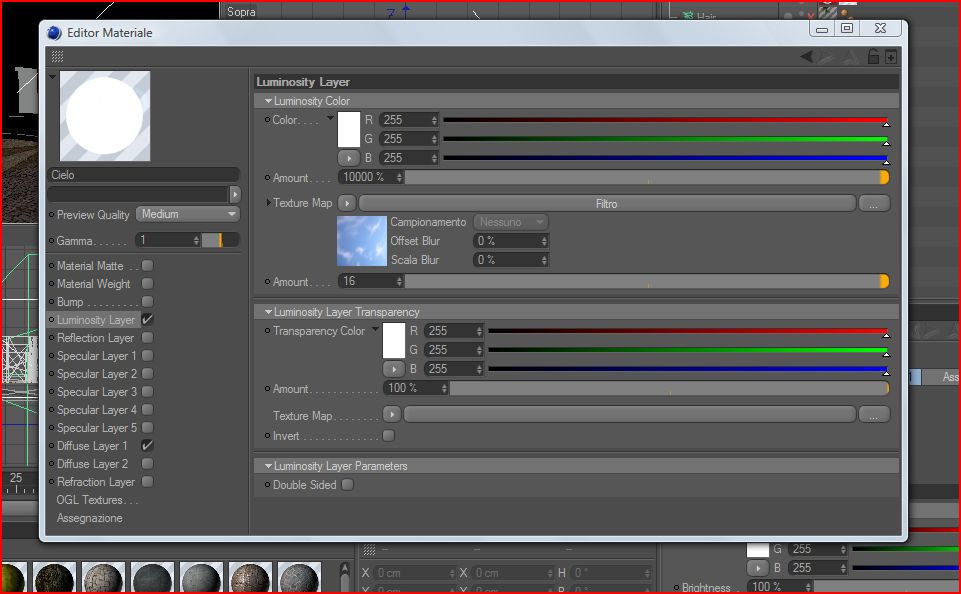This screenshot has width=961, height=594.
Task: Click the back arrow in Material Editor header
Action: point(807,57)
